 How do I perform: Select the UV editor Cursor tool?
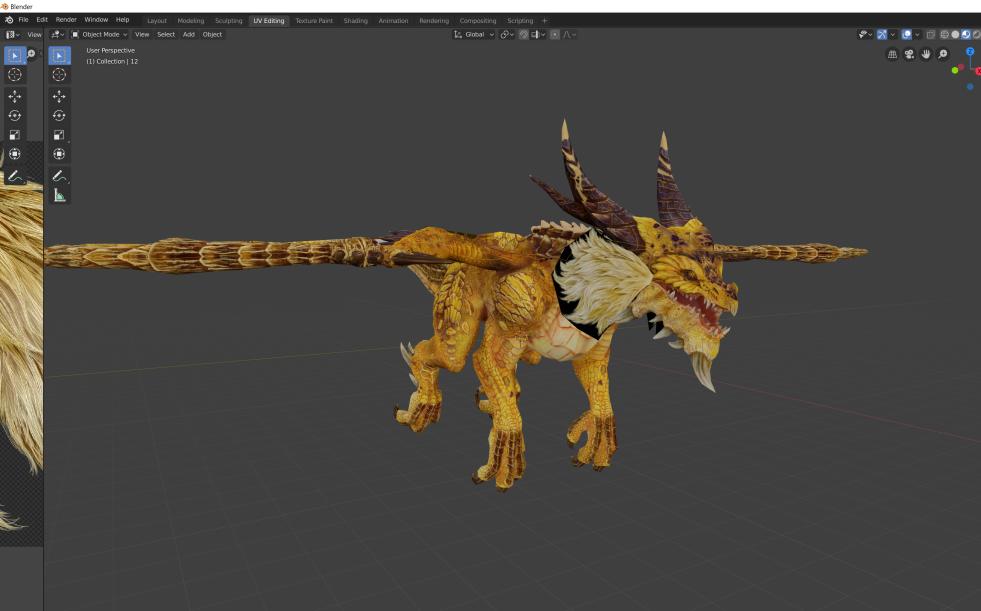(x=15, y=75)
